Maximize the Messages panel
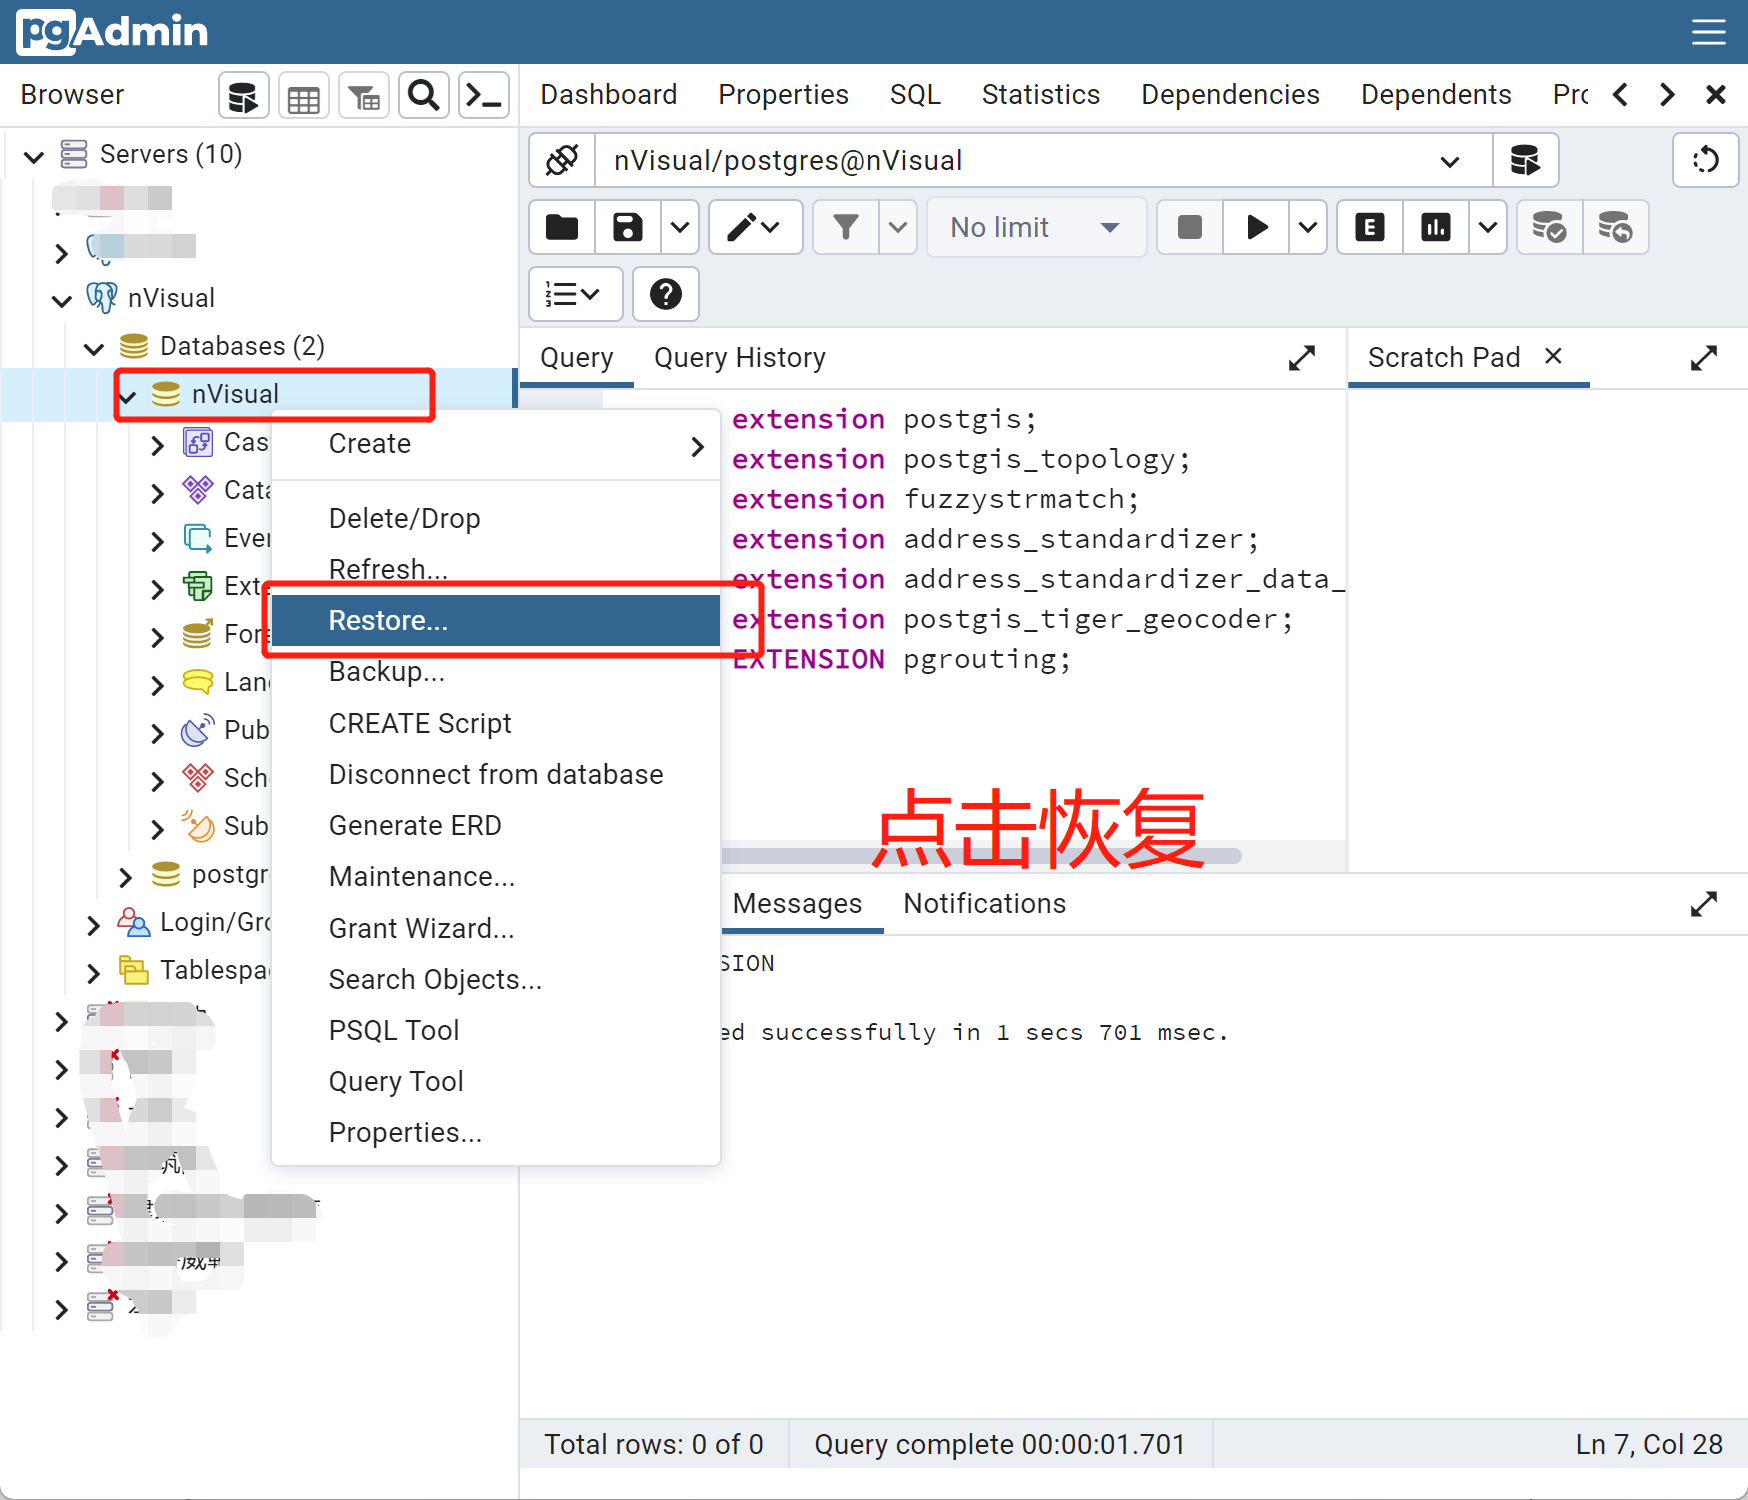This screenshot has height=1500, width=1748. 1704,904
